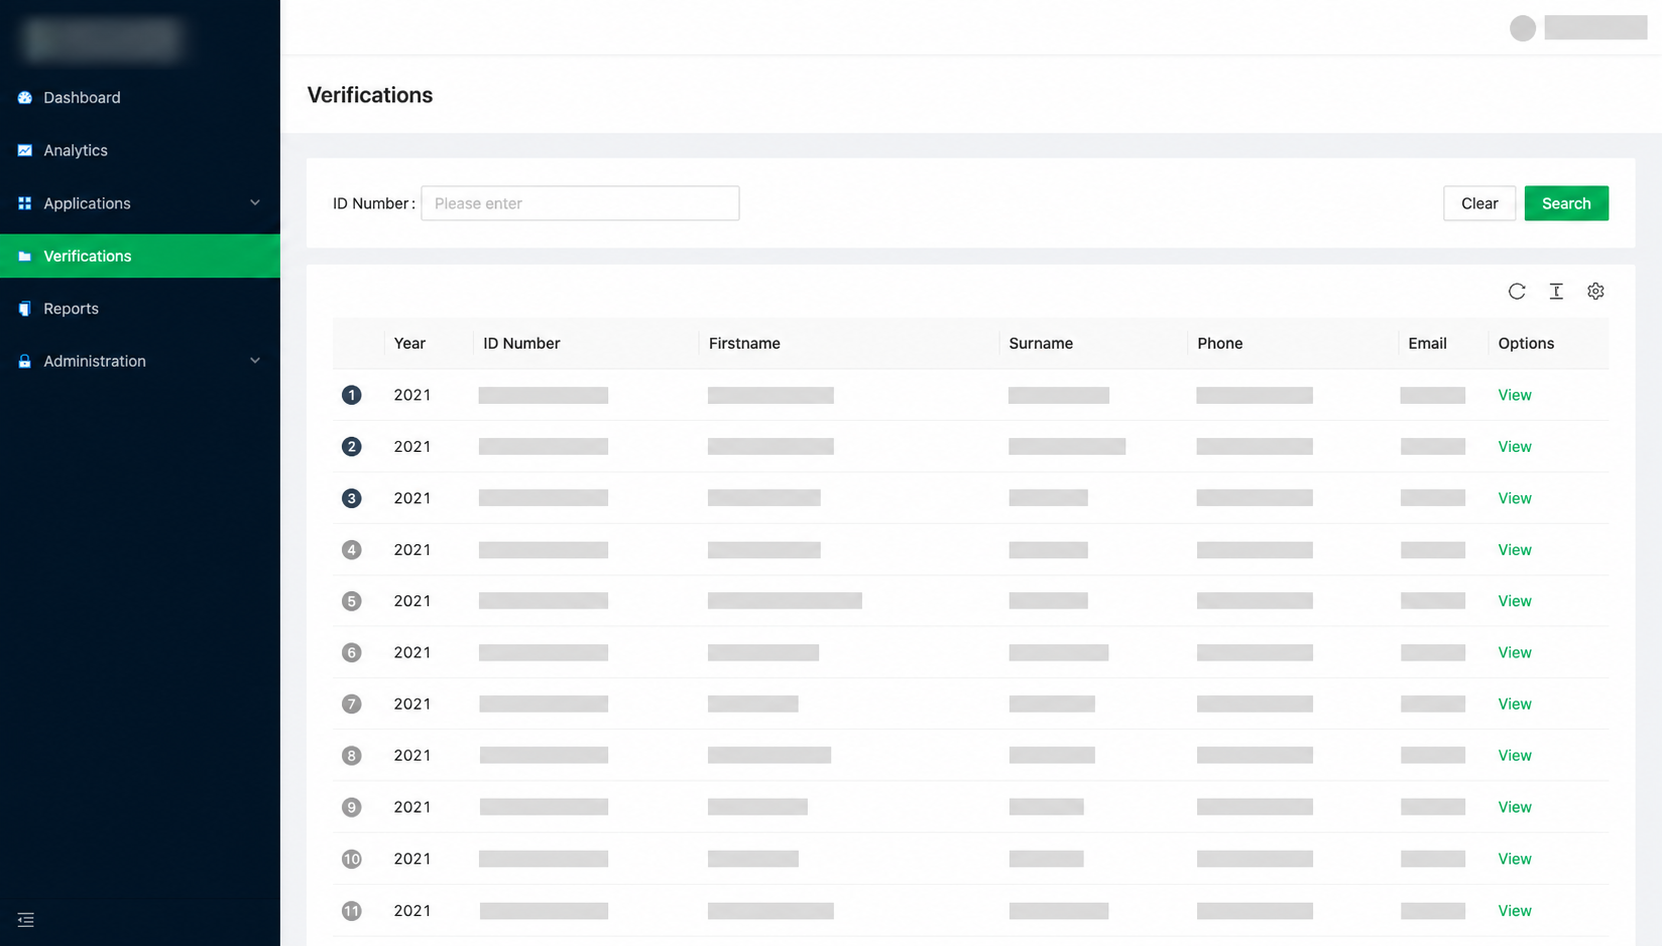Screen dimensions: 1662x946
Task: View record in row 9
Action: [x=1514, y=807]
